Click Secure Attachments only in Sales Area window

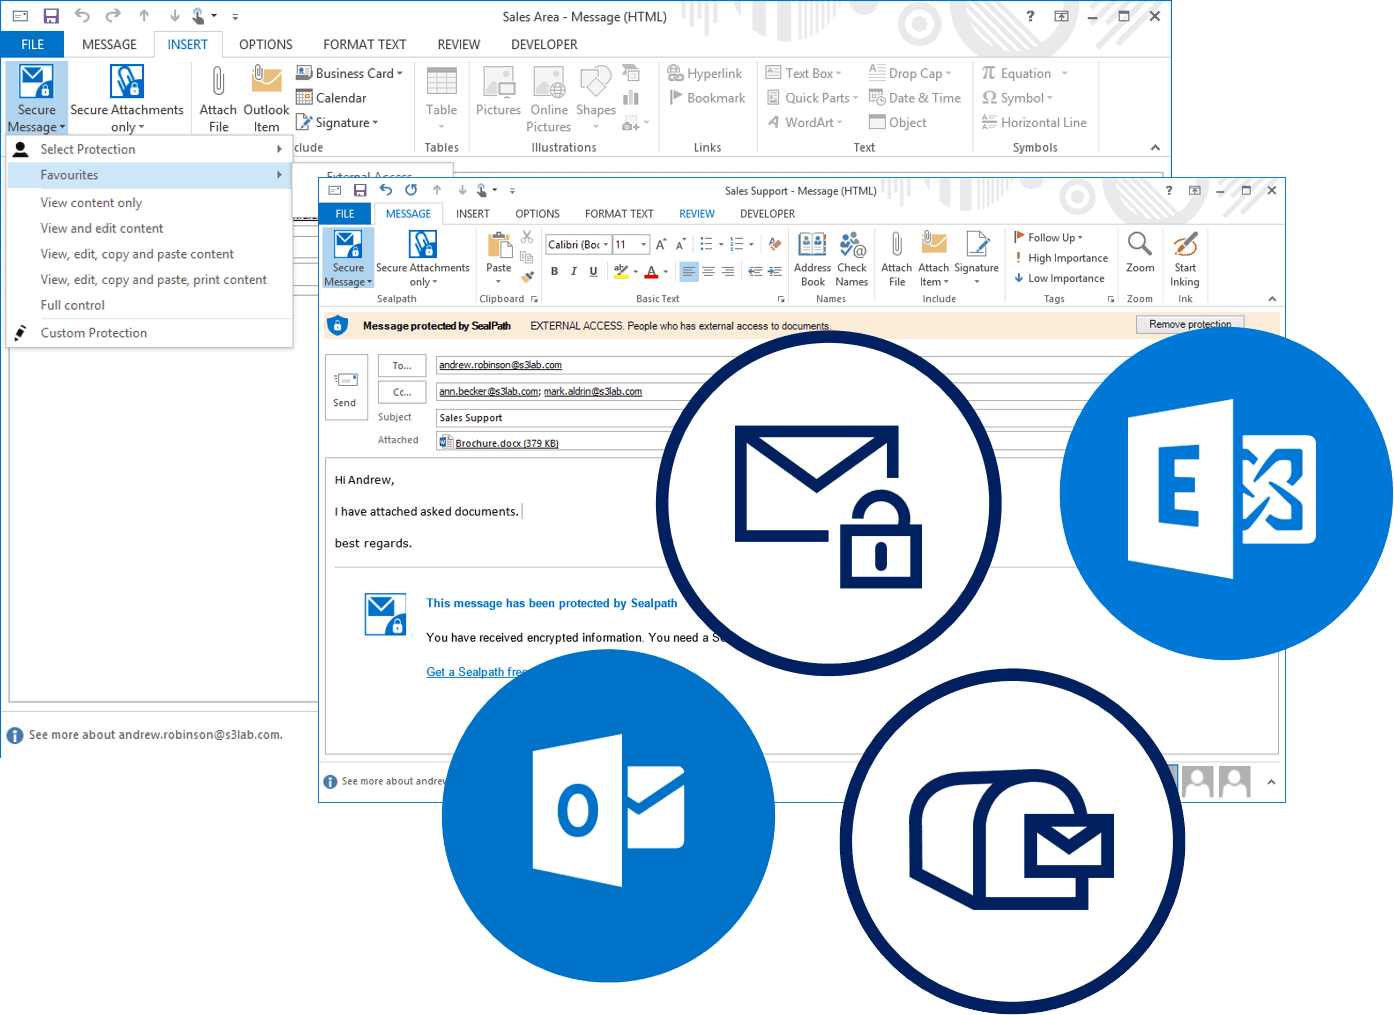[127, 97]
